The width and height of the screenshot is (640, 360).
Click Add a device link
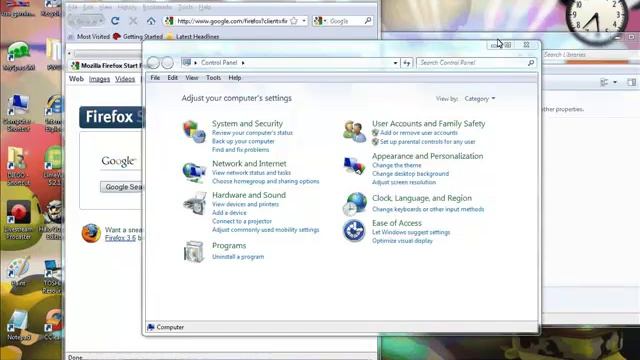(229, 213)
